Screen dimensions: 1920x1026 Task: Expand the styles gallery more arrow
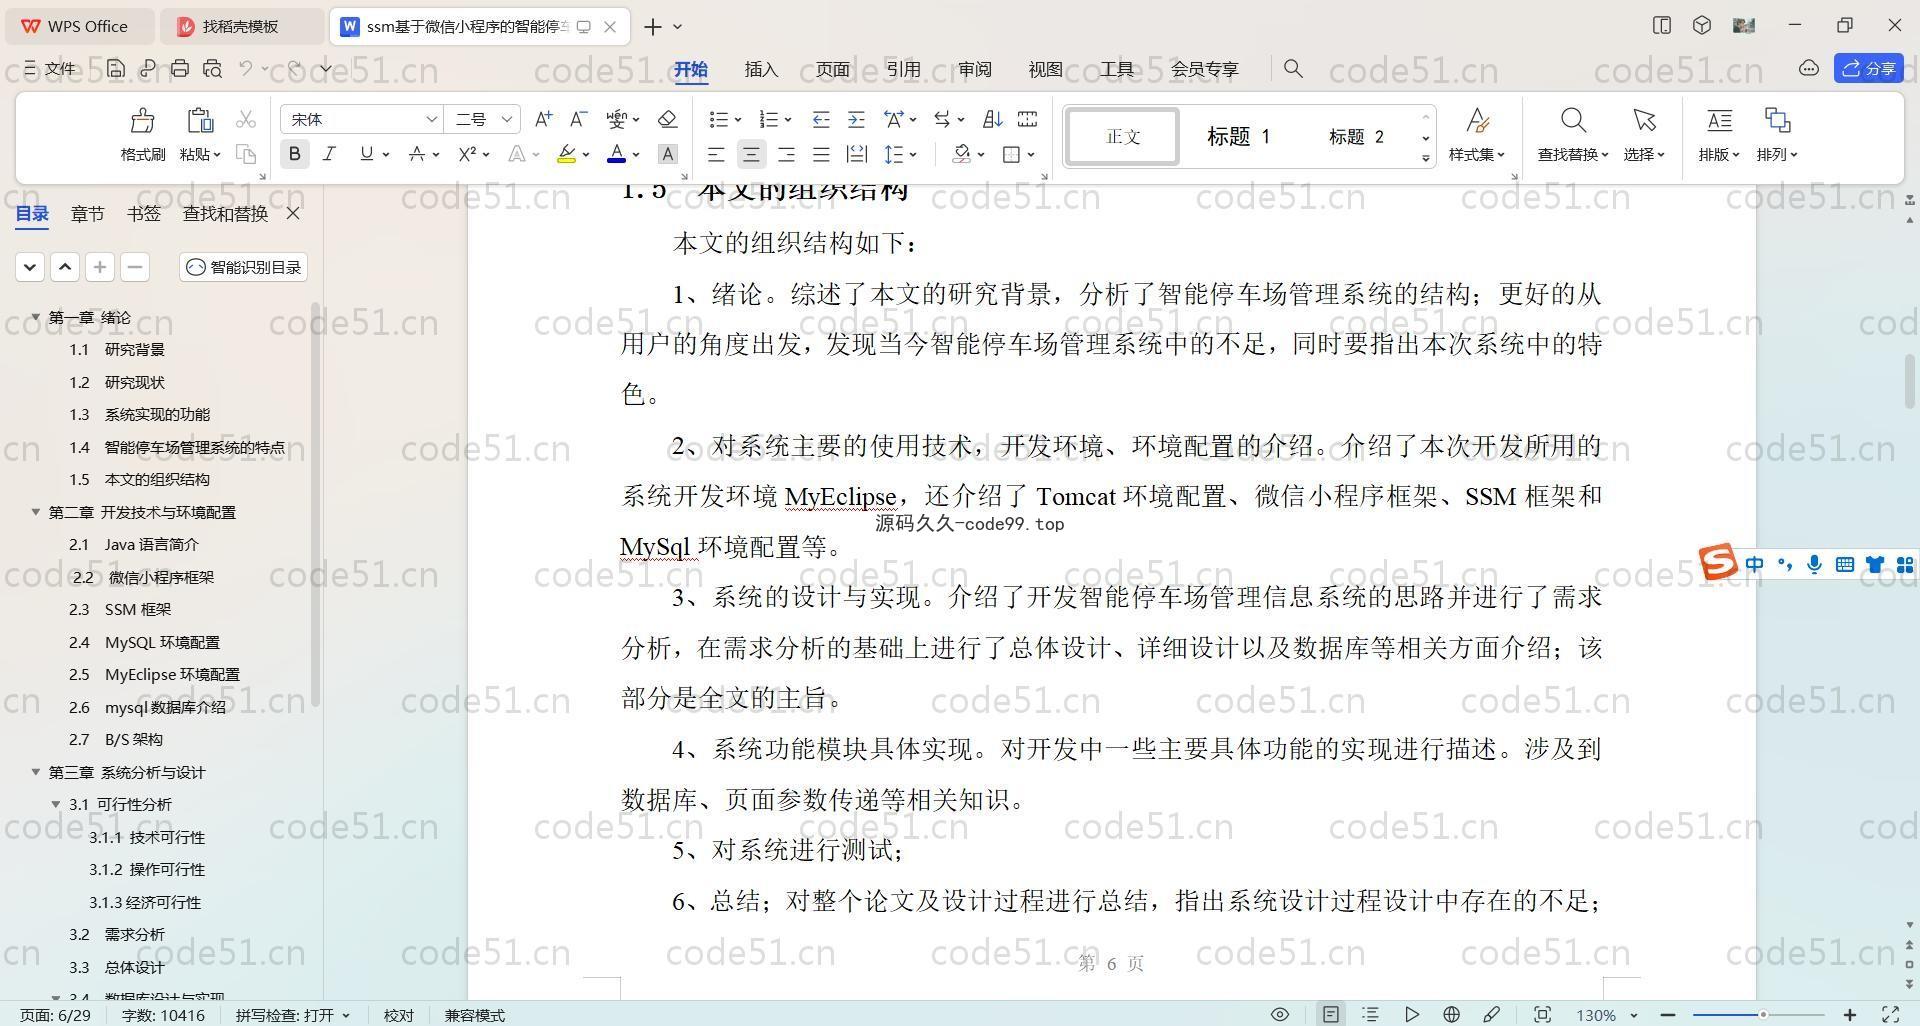[x=1425, y=159]
